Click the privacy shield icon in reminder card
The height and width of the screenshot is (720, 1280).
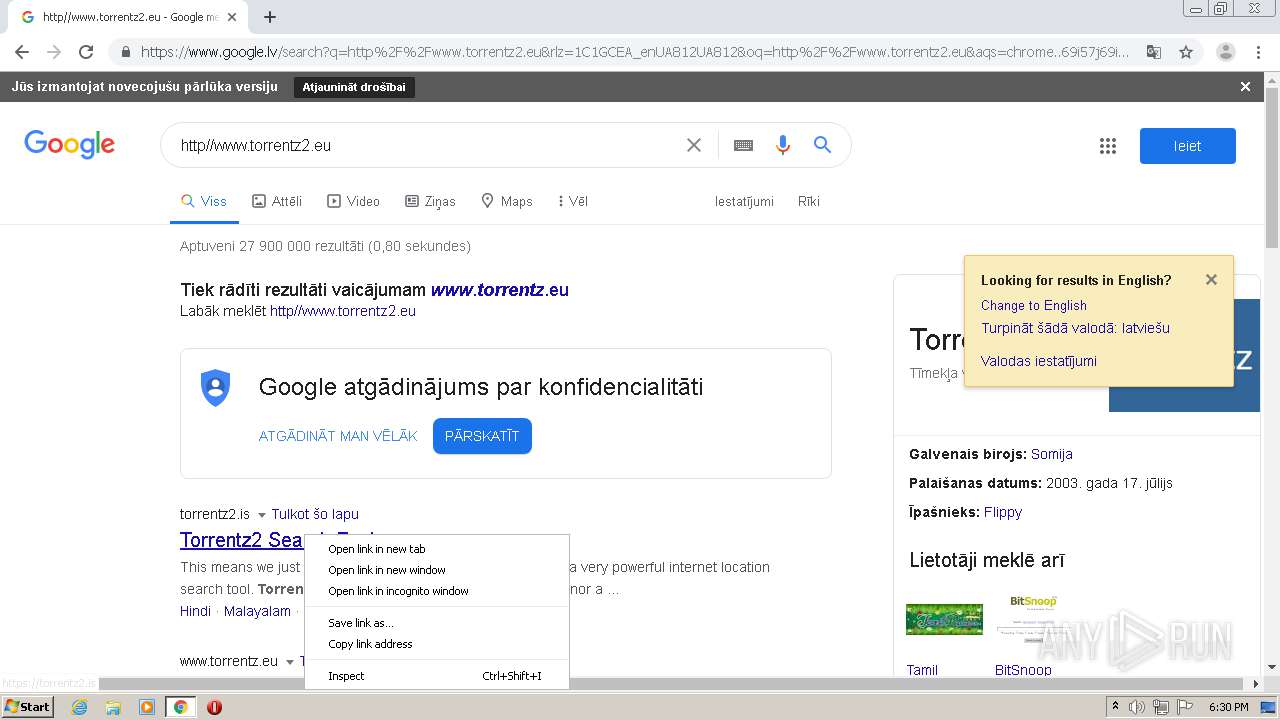[x=216, y=388]
